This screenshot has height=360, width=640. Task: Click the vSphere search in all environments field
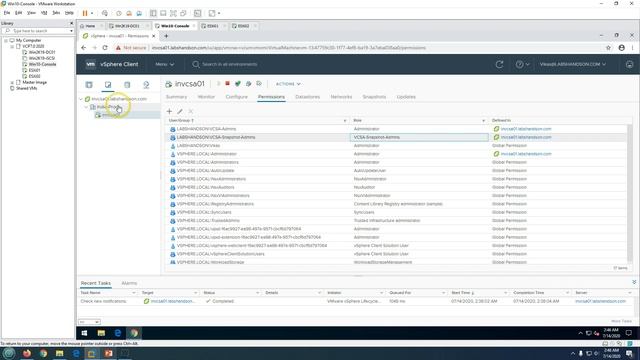[230, 64]
